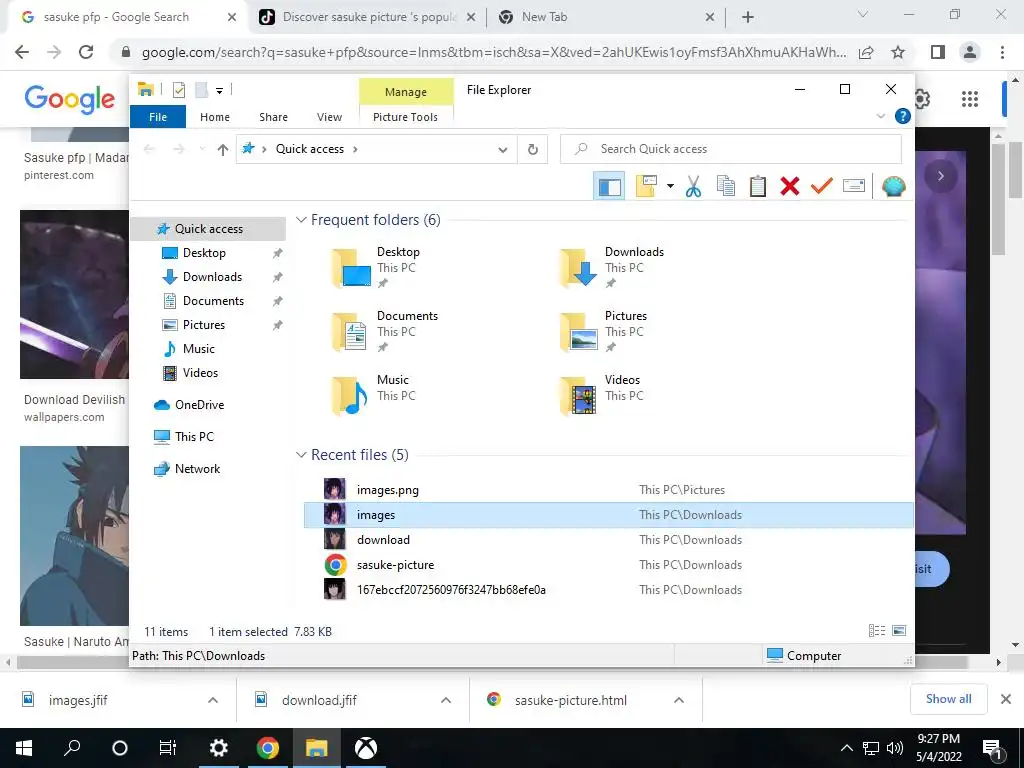The height and width of the screenshot is (768, 1024).
Task: Select Downloads in the navigation pane
Action: click(212, 277)
